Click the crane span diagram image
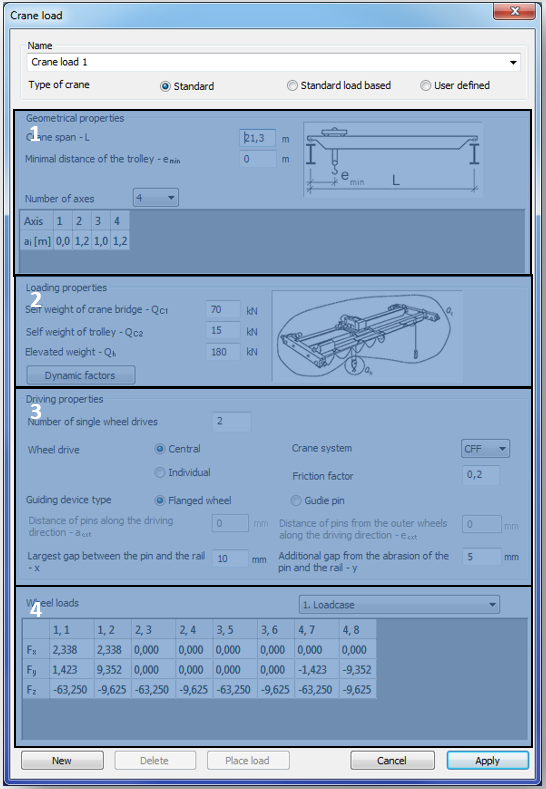 [393, 160]
